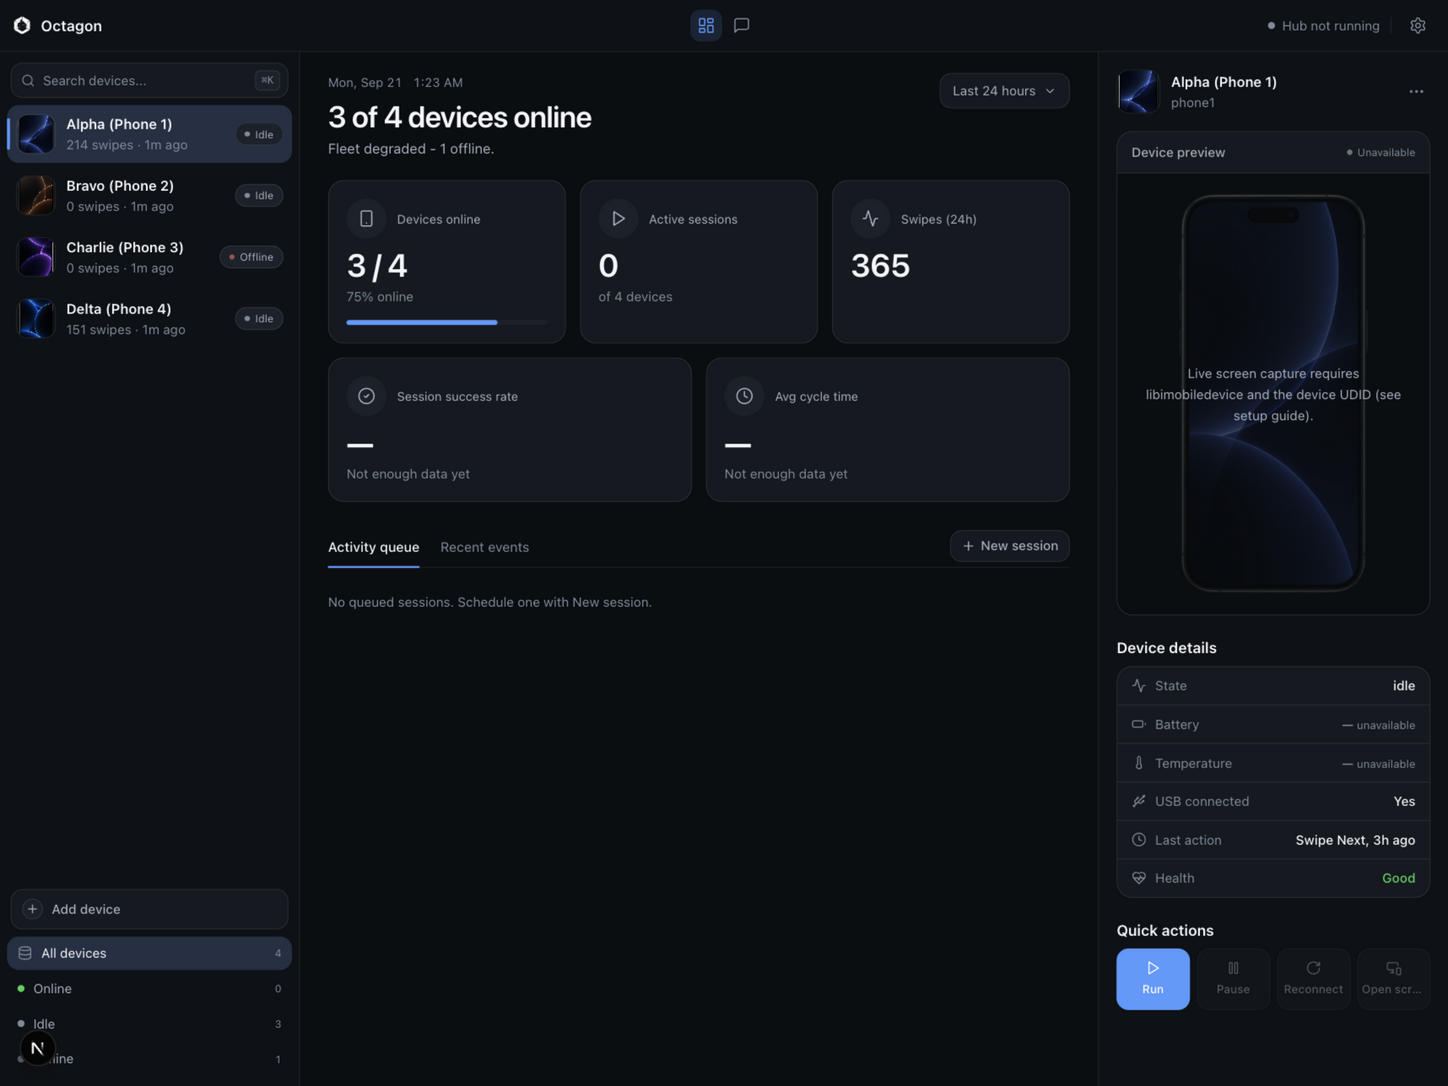Image resolution: width=1448 pixels, height=1086 pixels.
Task: Select Bravo (Phone 2) device row
Action: point(149,196)
